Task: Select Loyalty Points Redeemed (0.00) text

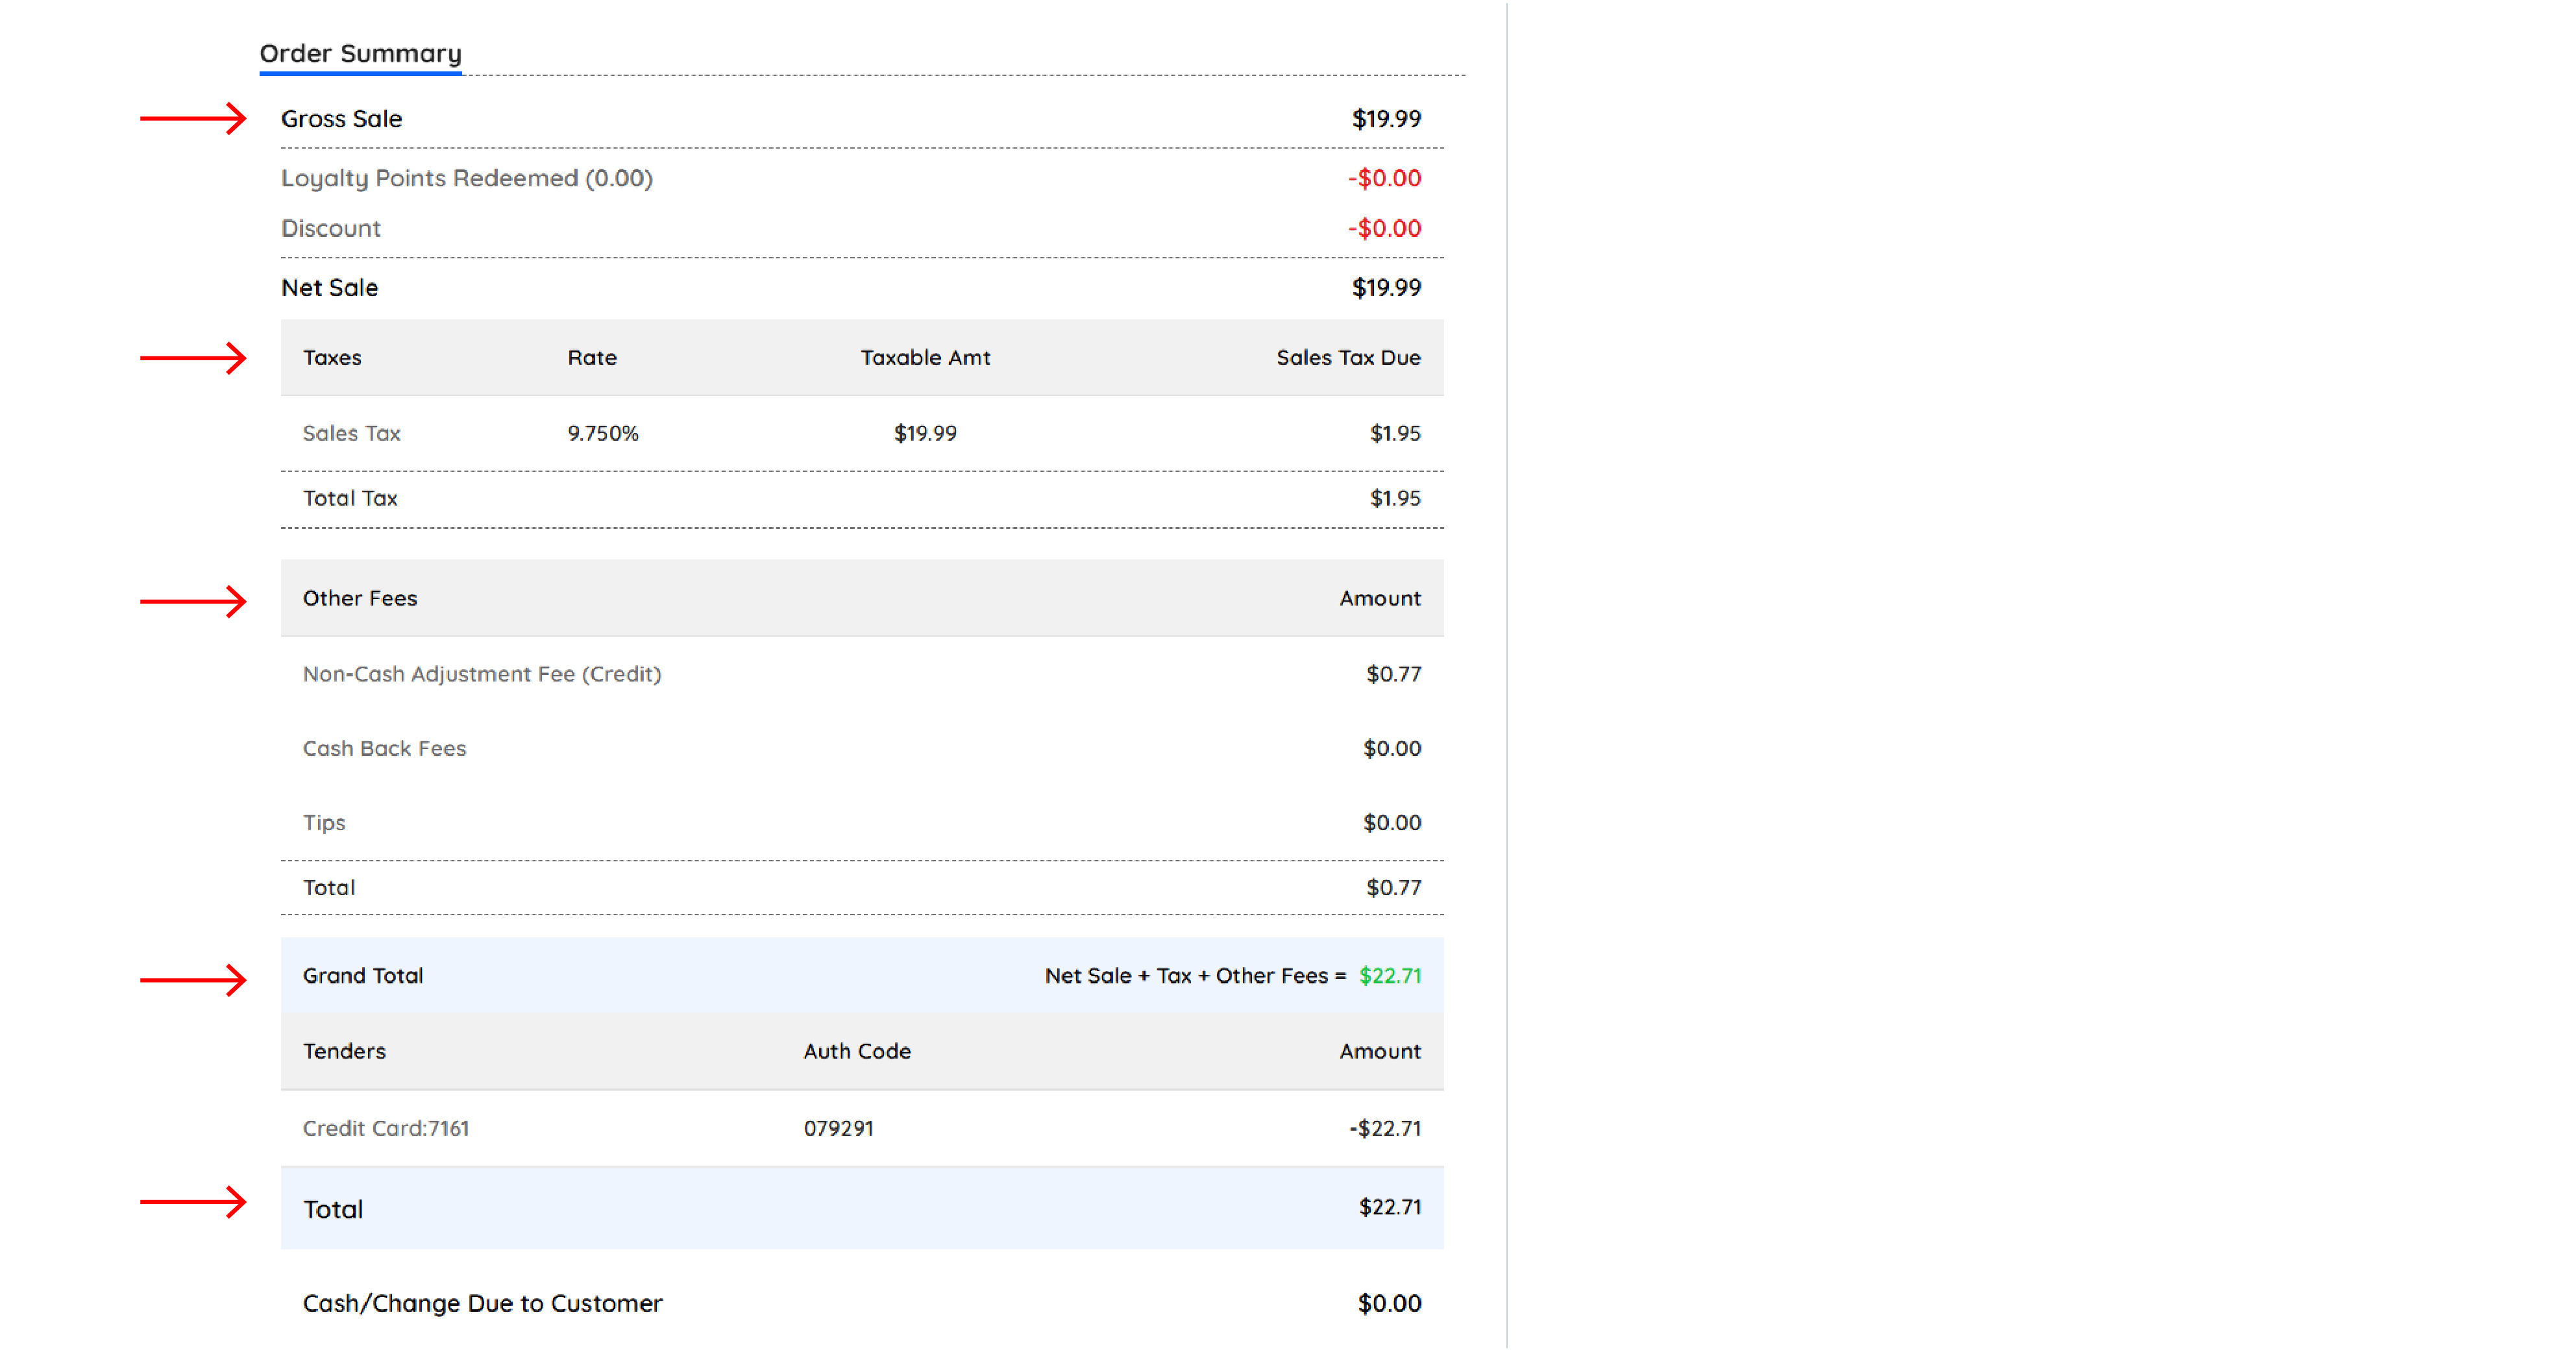Action: point(466,178)
